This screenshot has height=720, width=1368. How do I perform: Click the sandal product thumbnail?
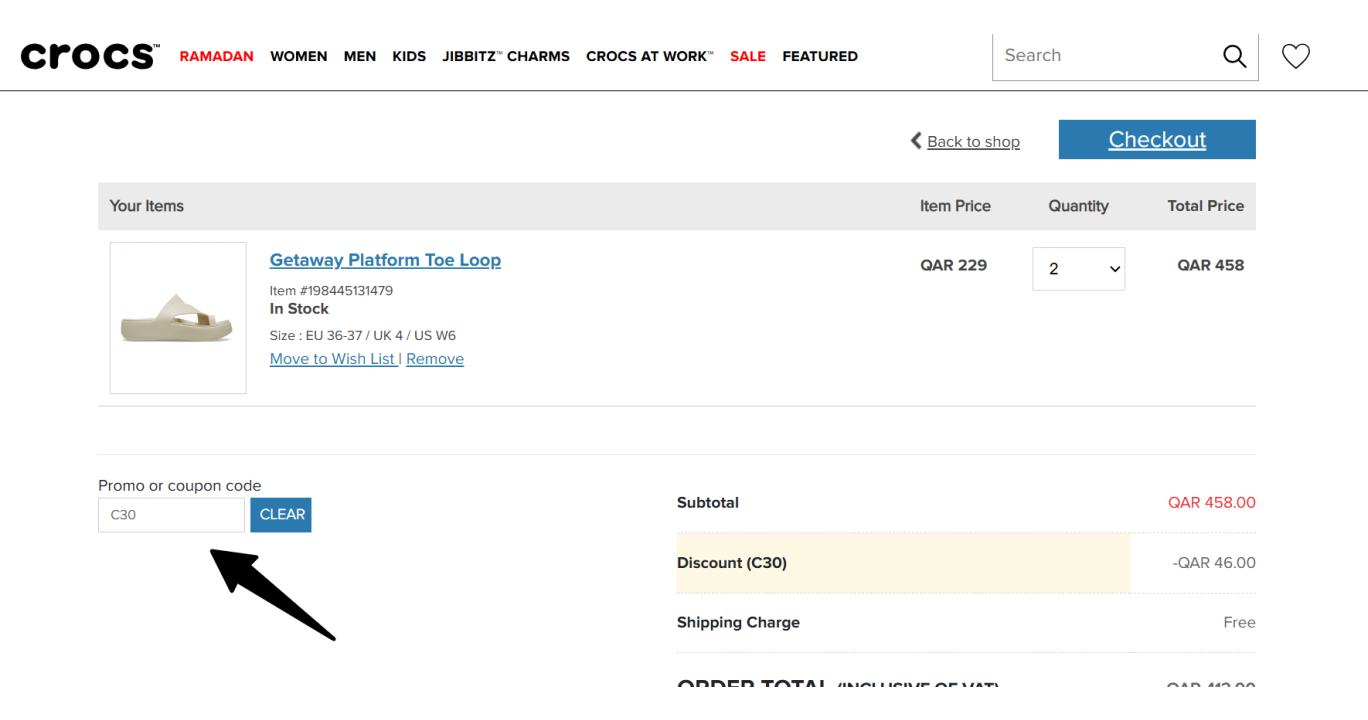(x=178, y=318)
